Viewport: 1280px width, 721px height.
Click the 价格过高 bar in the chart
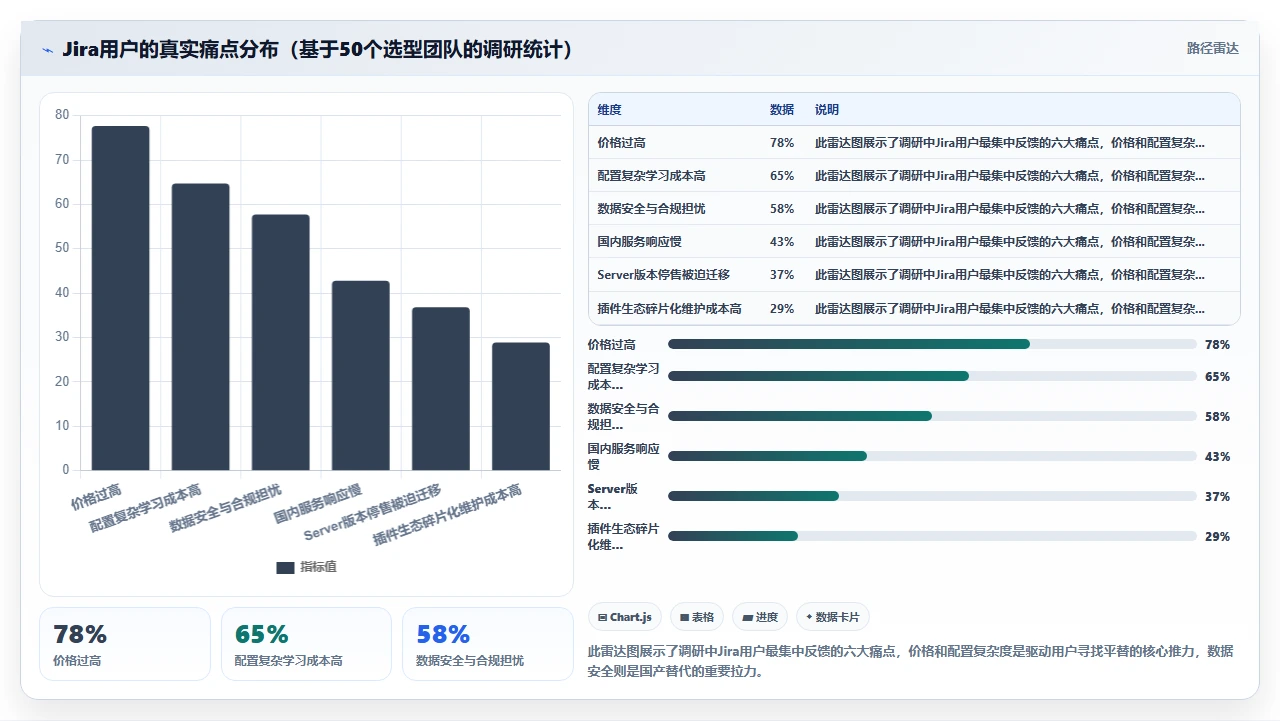coord(120,298)
